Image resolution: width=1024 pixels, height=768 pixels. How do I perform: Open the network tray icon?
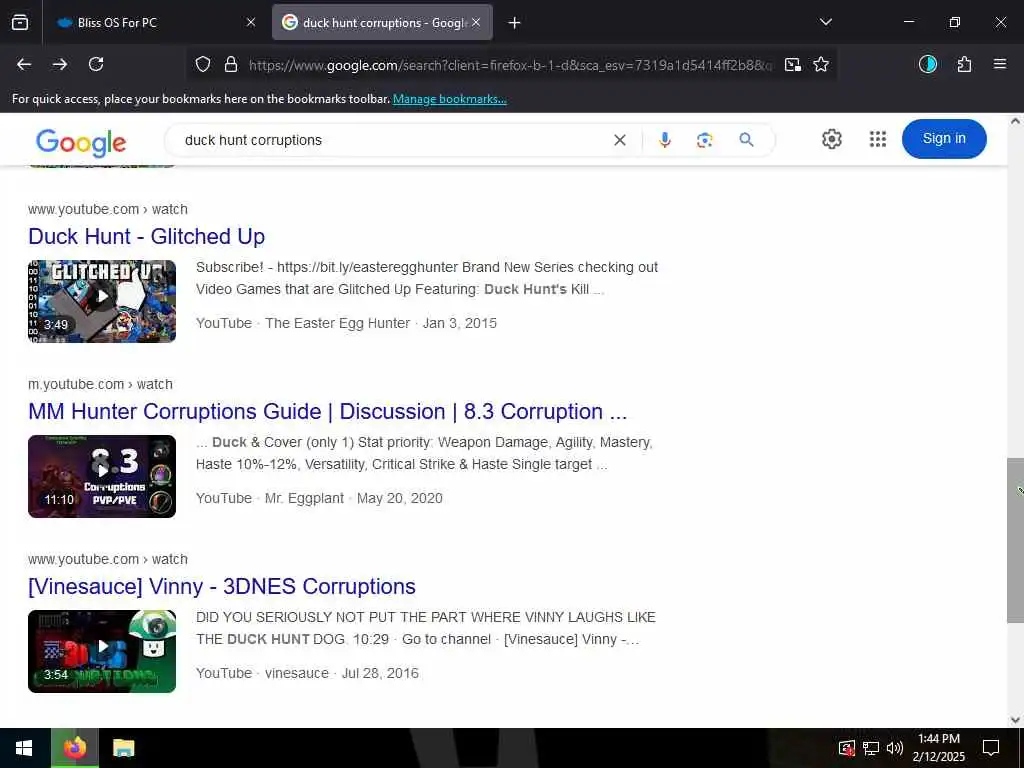coord(871,748)
